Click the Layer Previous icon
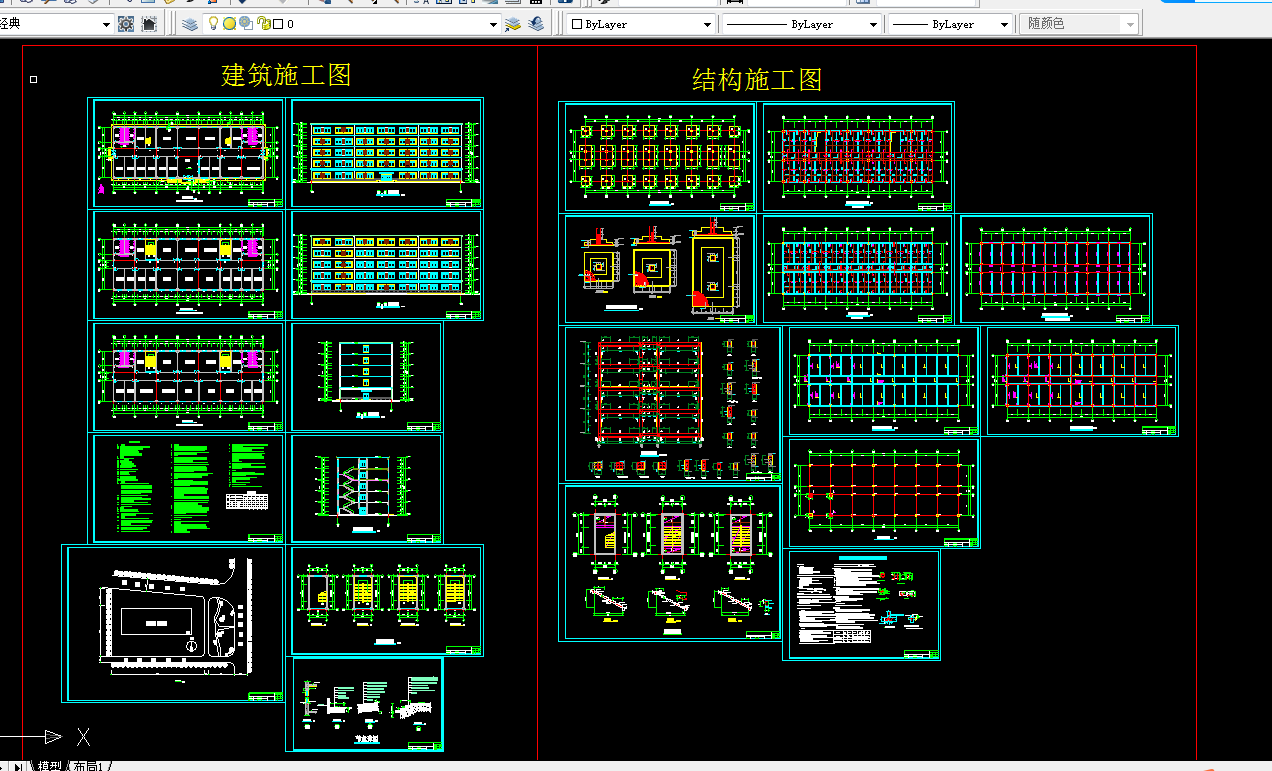Image resolution: width=1272 pixels, height=771 pixels. pyautogui.click(x=537, y=24)
